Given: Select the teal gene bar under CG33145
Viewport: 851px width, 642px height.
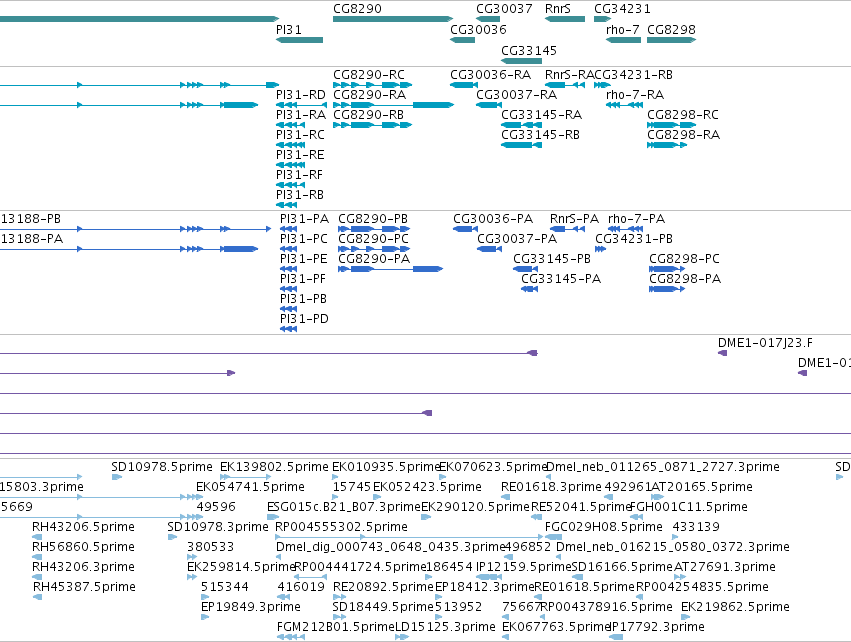Looking at the screenshot, I should pos(521,61).
